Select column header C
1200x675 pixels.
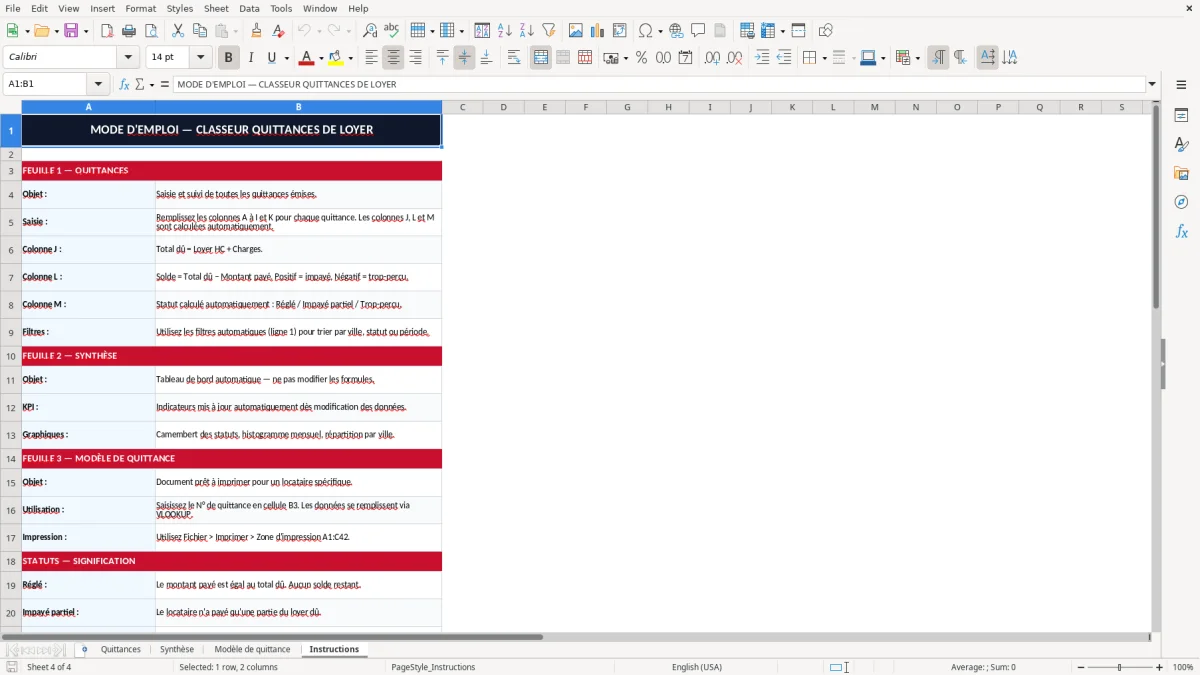click(x=462, y=107)
